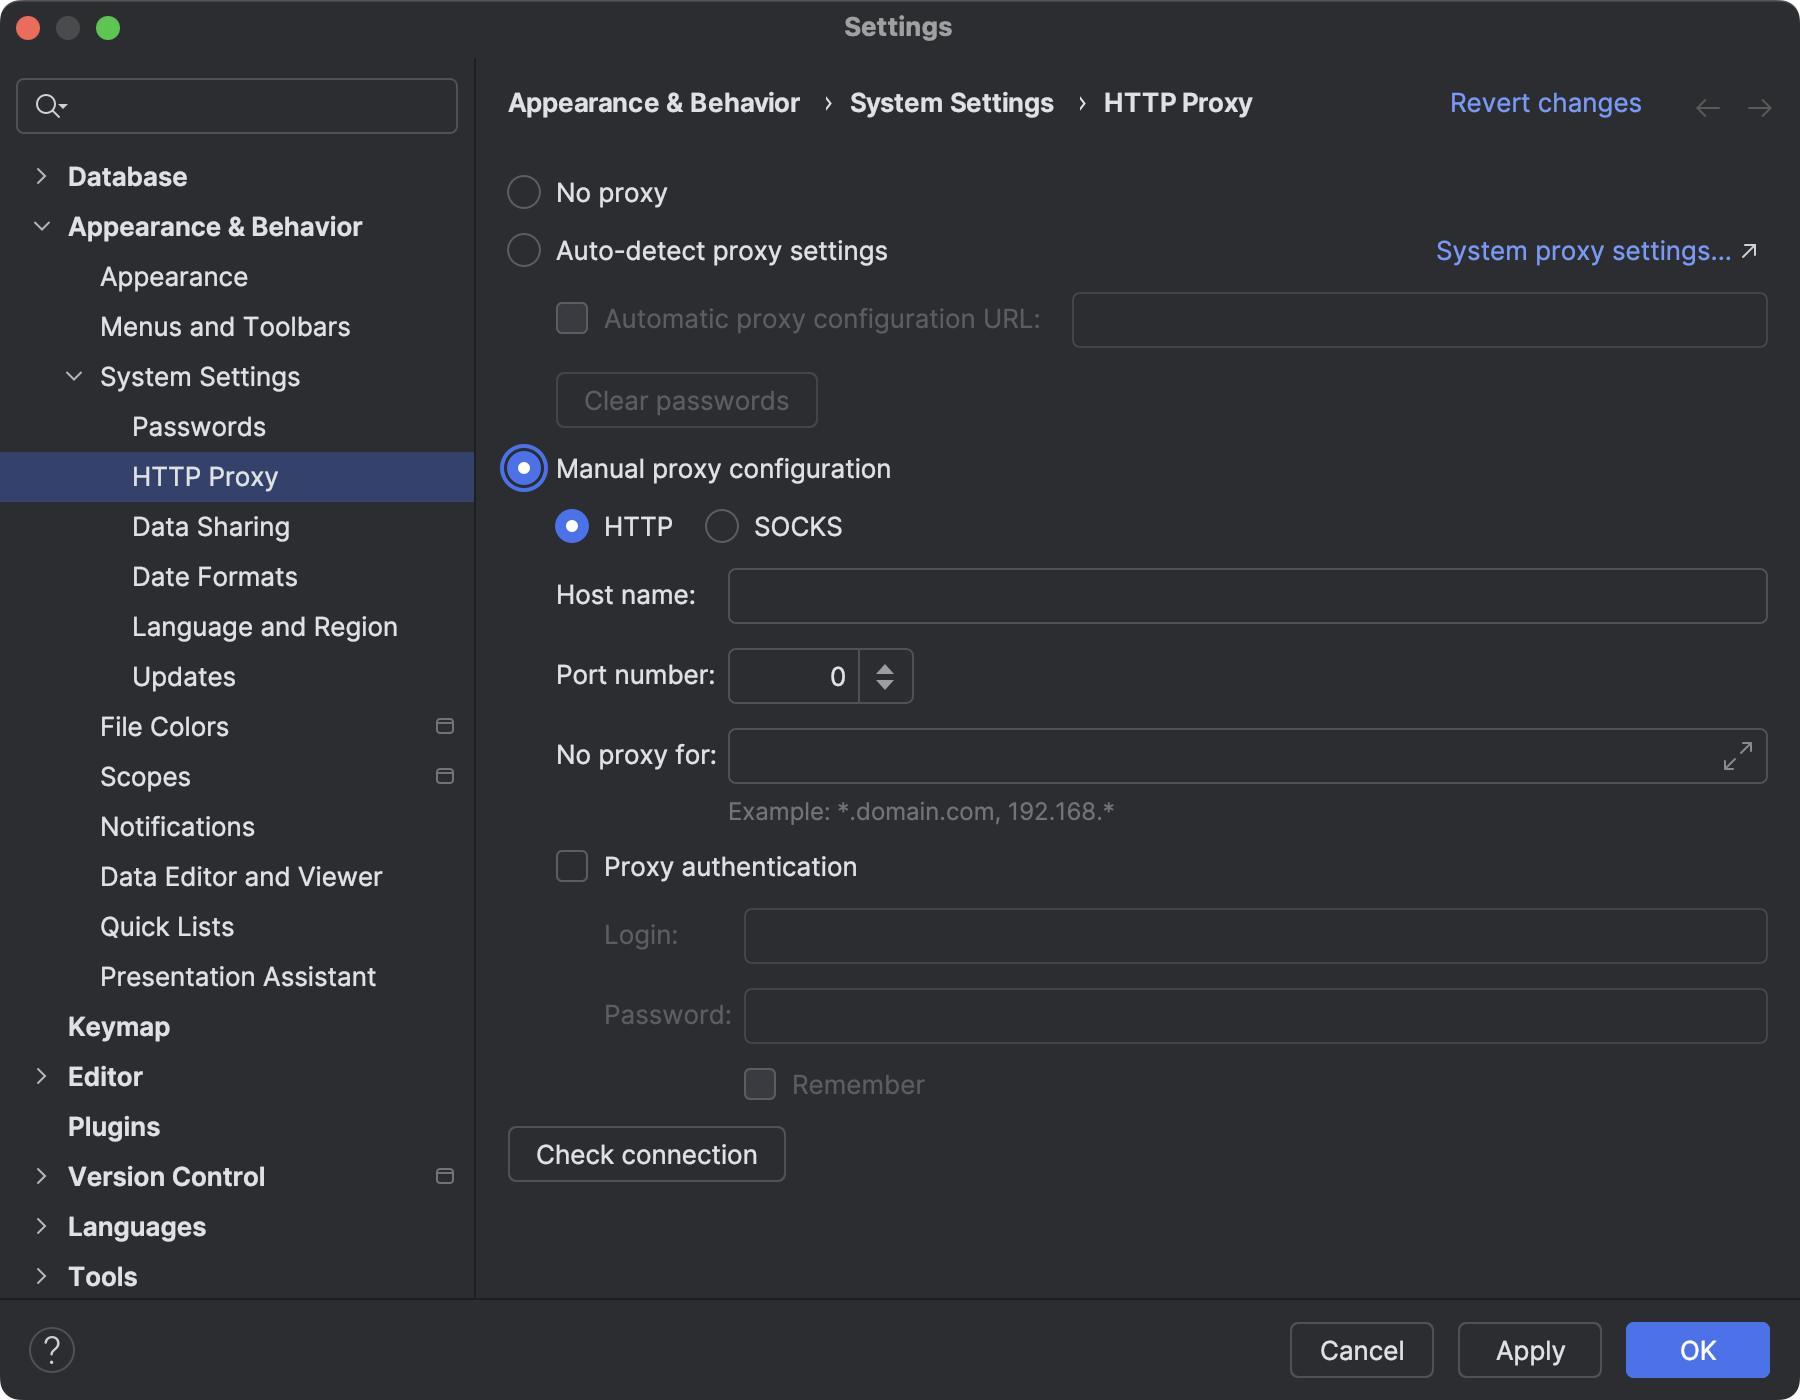The height and width of the screenshot is (1400, 1800).
Task: Open the Keymap settings page
Action: coord(119,1027)
